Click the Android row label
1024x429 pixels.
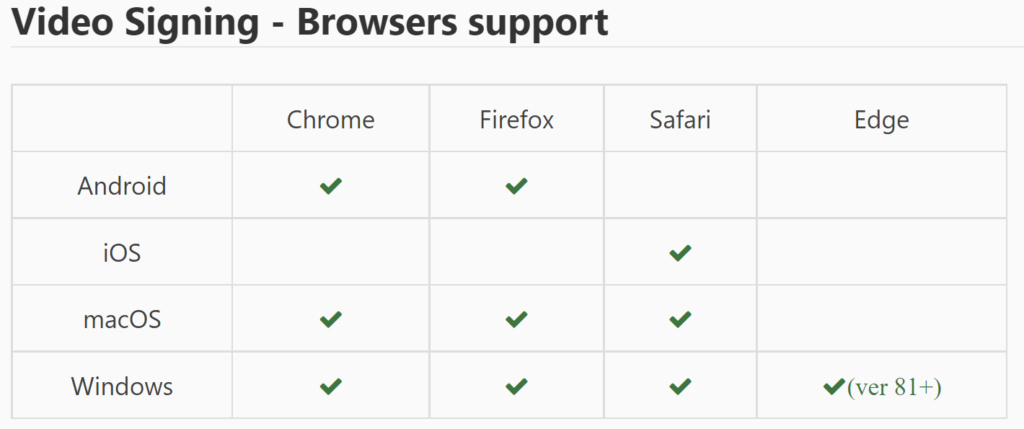[122, 186]
